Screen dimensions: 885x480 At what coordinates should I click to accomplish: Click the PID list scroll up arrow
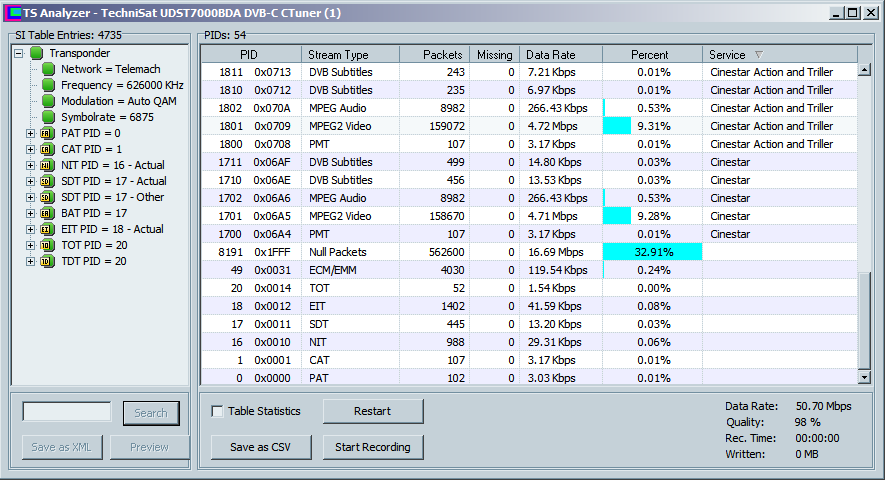click(864, 71)
